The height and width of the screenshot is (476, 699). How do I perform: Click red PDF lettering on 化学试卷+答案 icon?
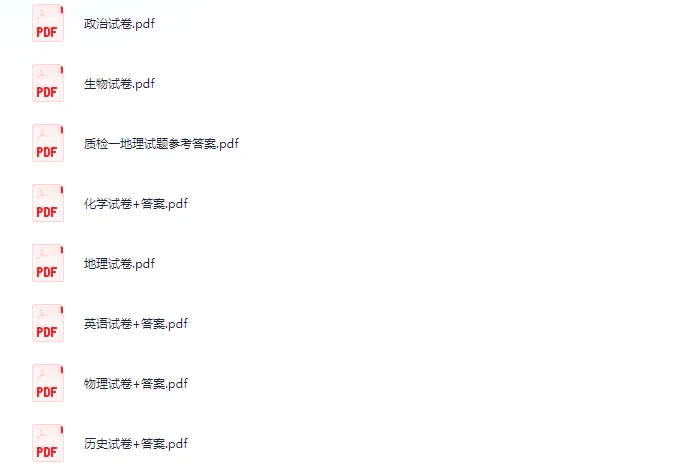(x=47, y=212)
